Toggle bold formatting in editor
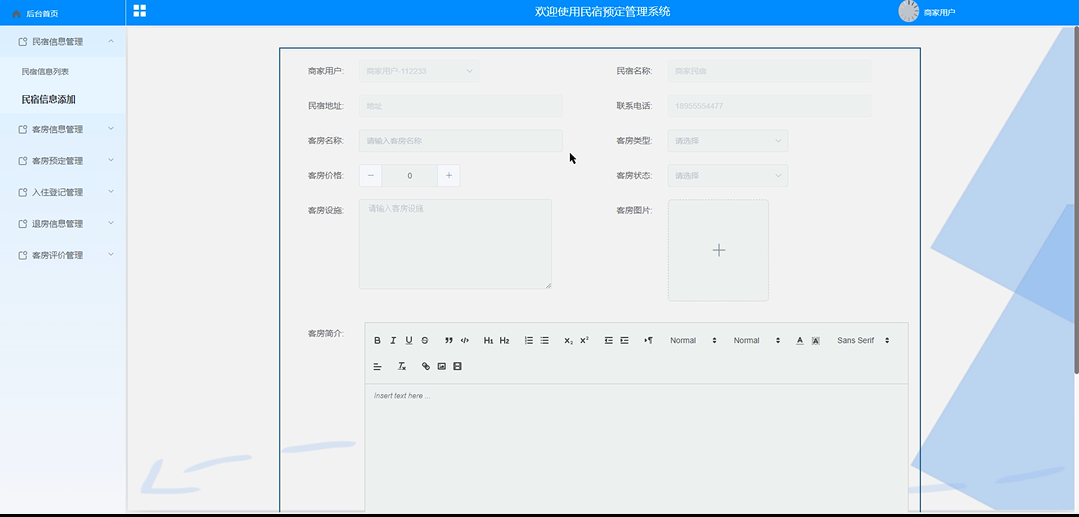Image resolution: width=1079 pixels, height=517 pixels. coord(377,340)
